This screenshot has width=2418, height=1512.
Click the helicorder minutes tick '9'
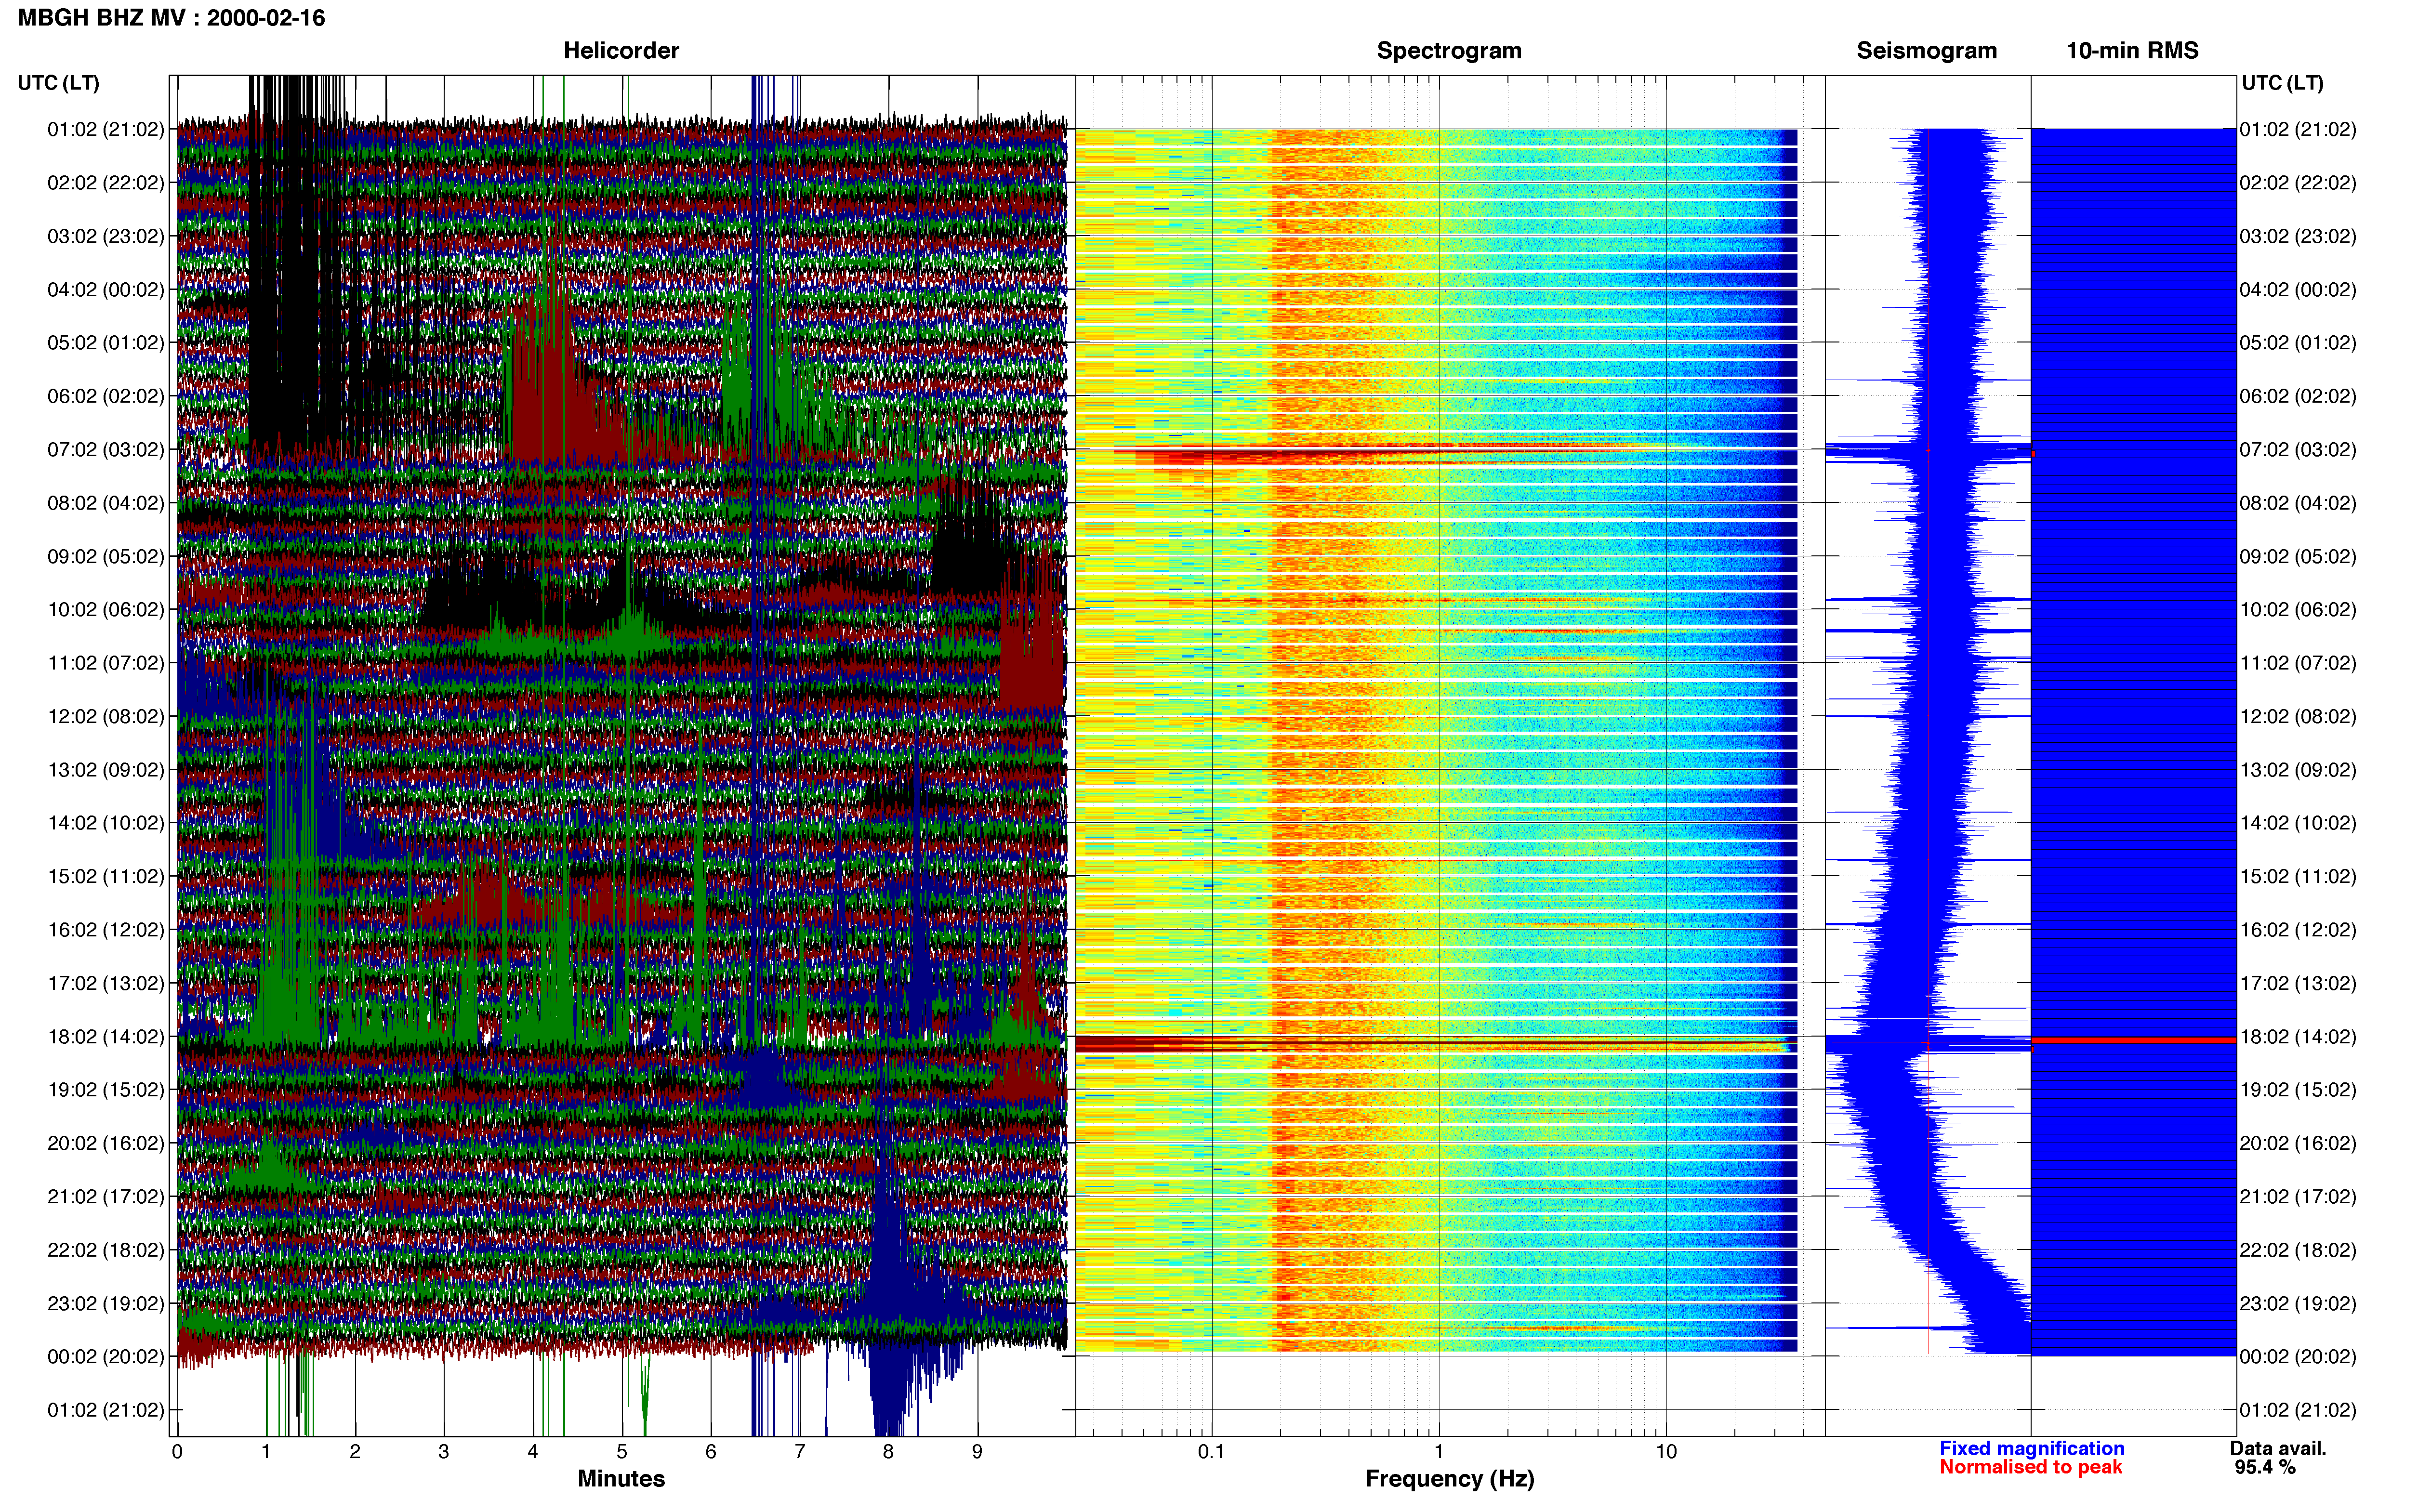click(x=977, y=1451)
